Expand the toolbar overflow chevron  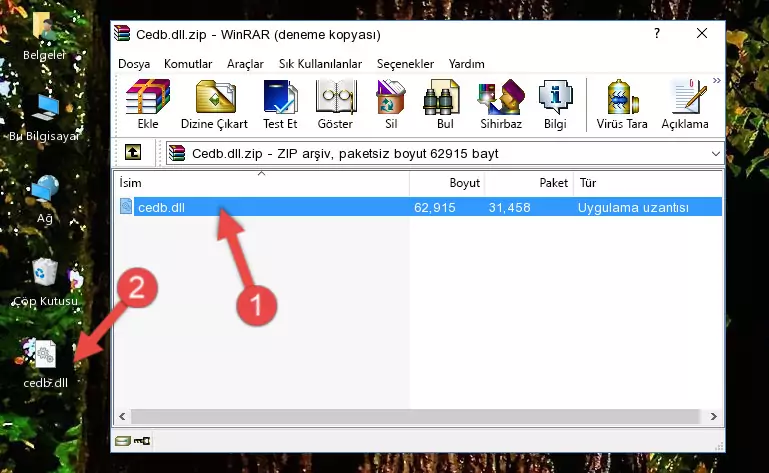point(717,81)
